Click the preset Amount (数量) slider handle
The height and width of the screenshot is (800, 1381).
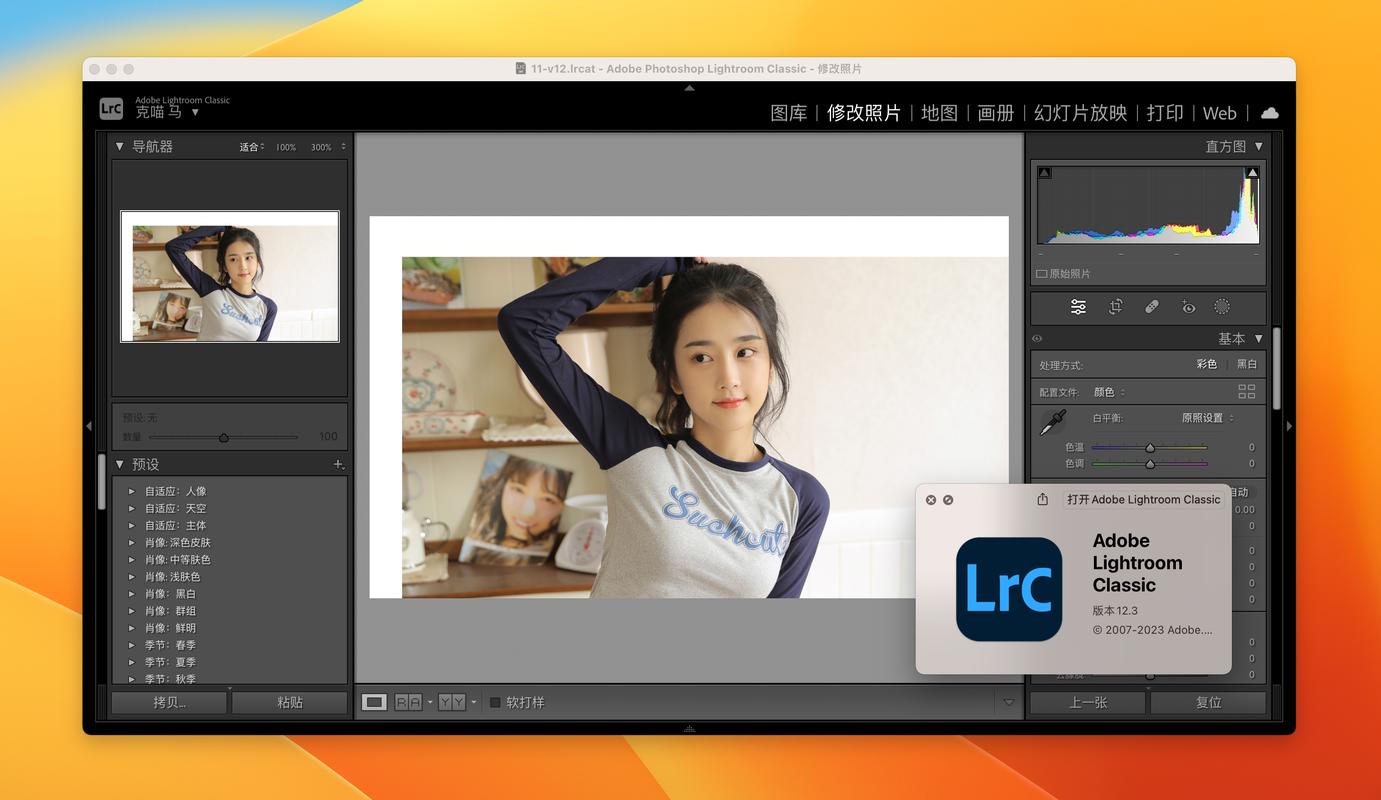tap(224, 437)
